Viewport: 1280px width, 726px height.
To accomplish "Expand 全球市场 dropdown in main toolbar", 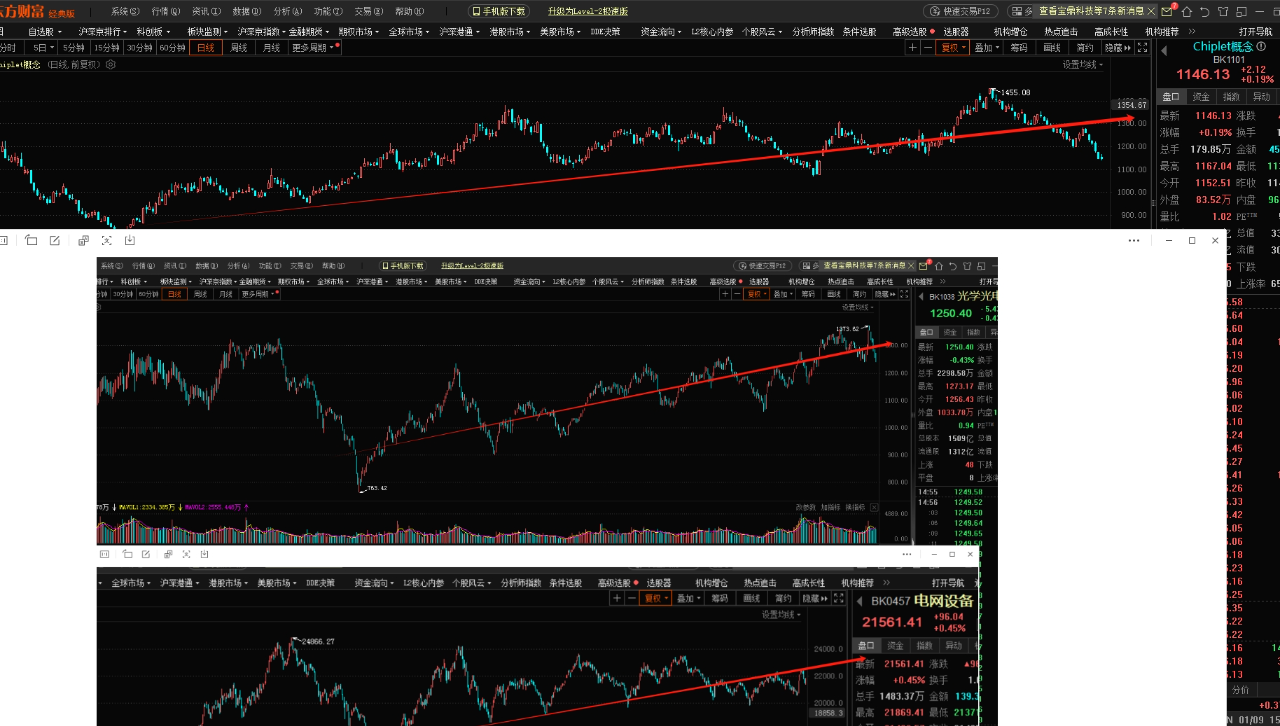I will 409,31.
